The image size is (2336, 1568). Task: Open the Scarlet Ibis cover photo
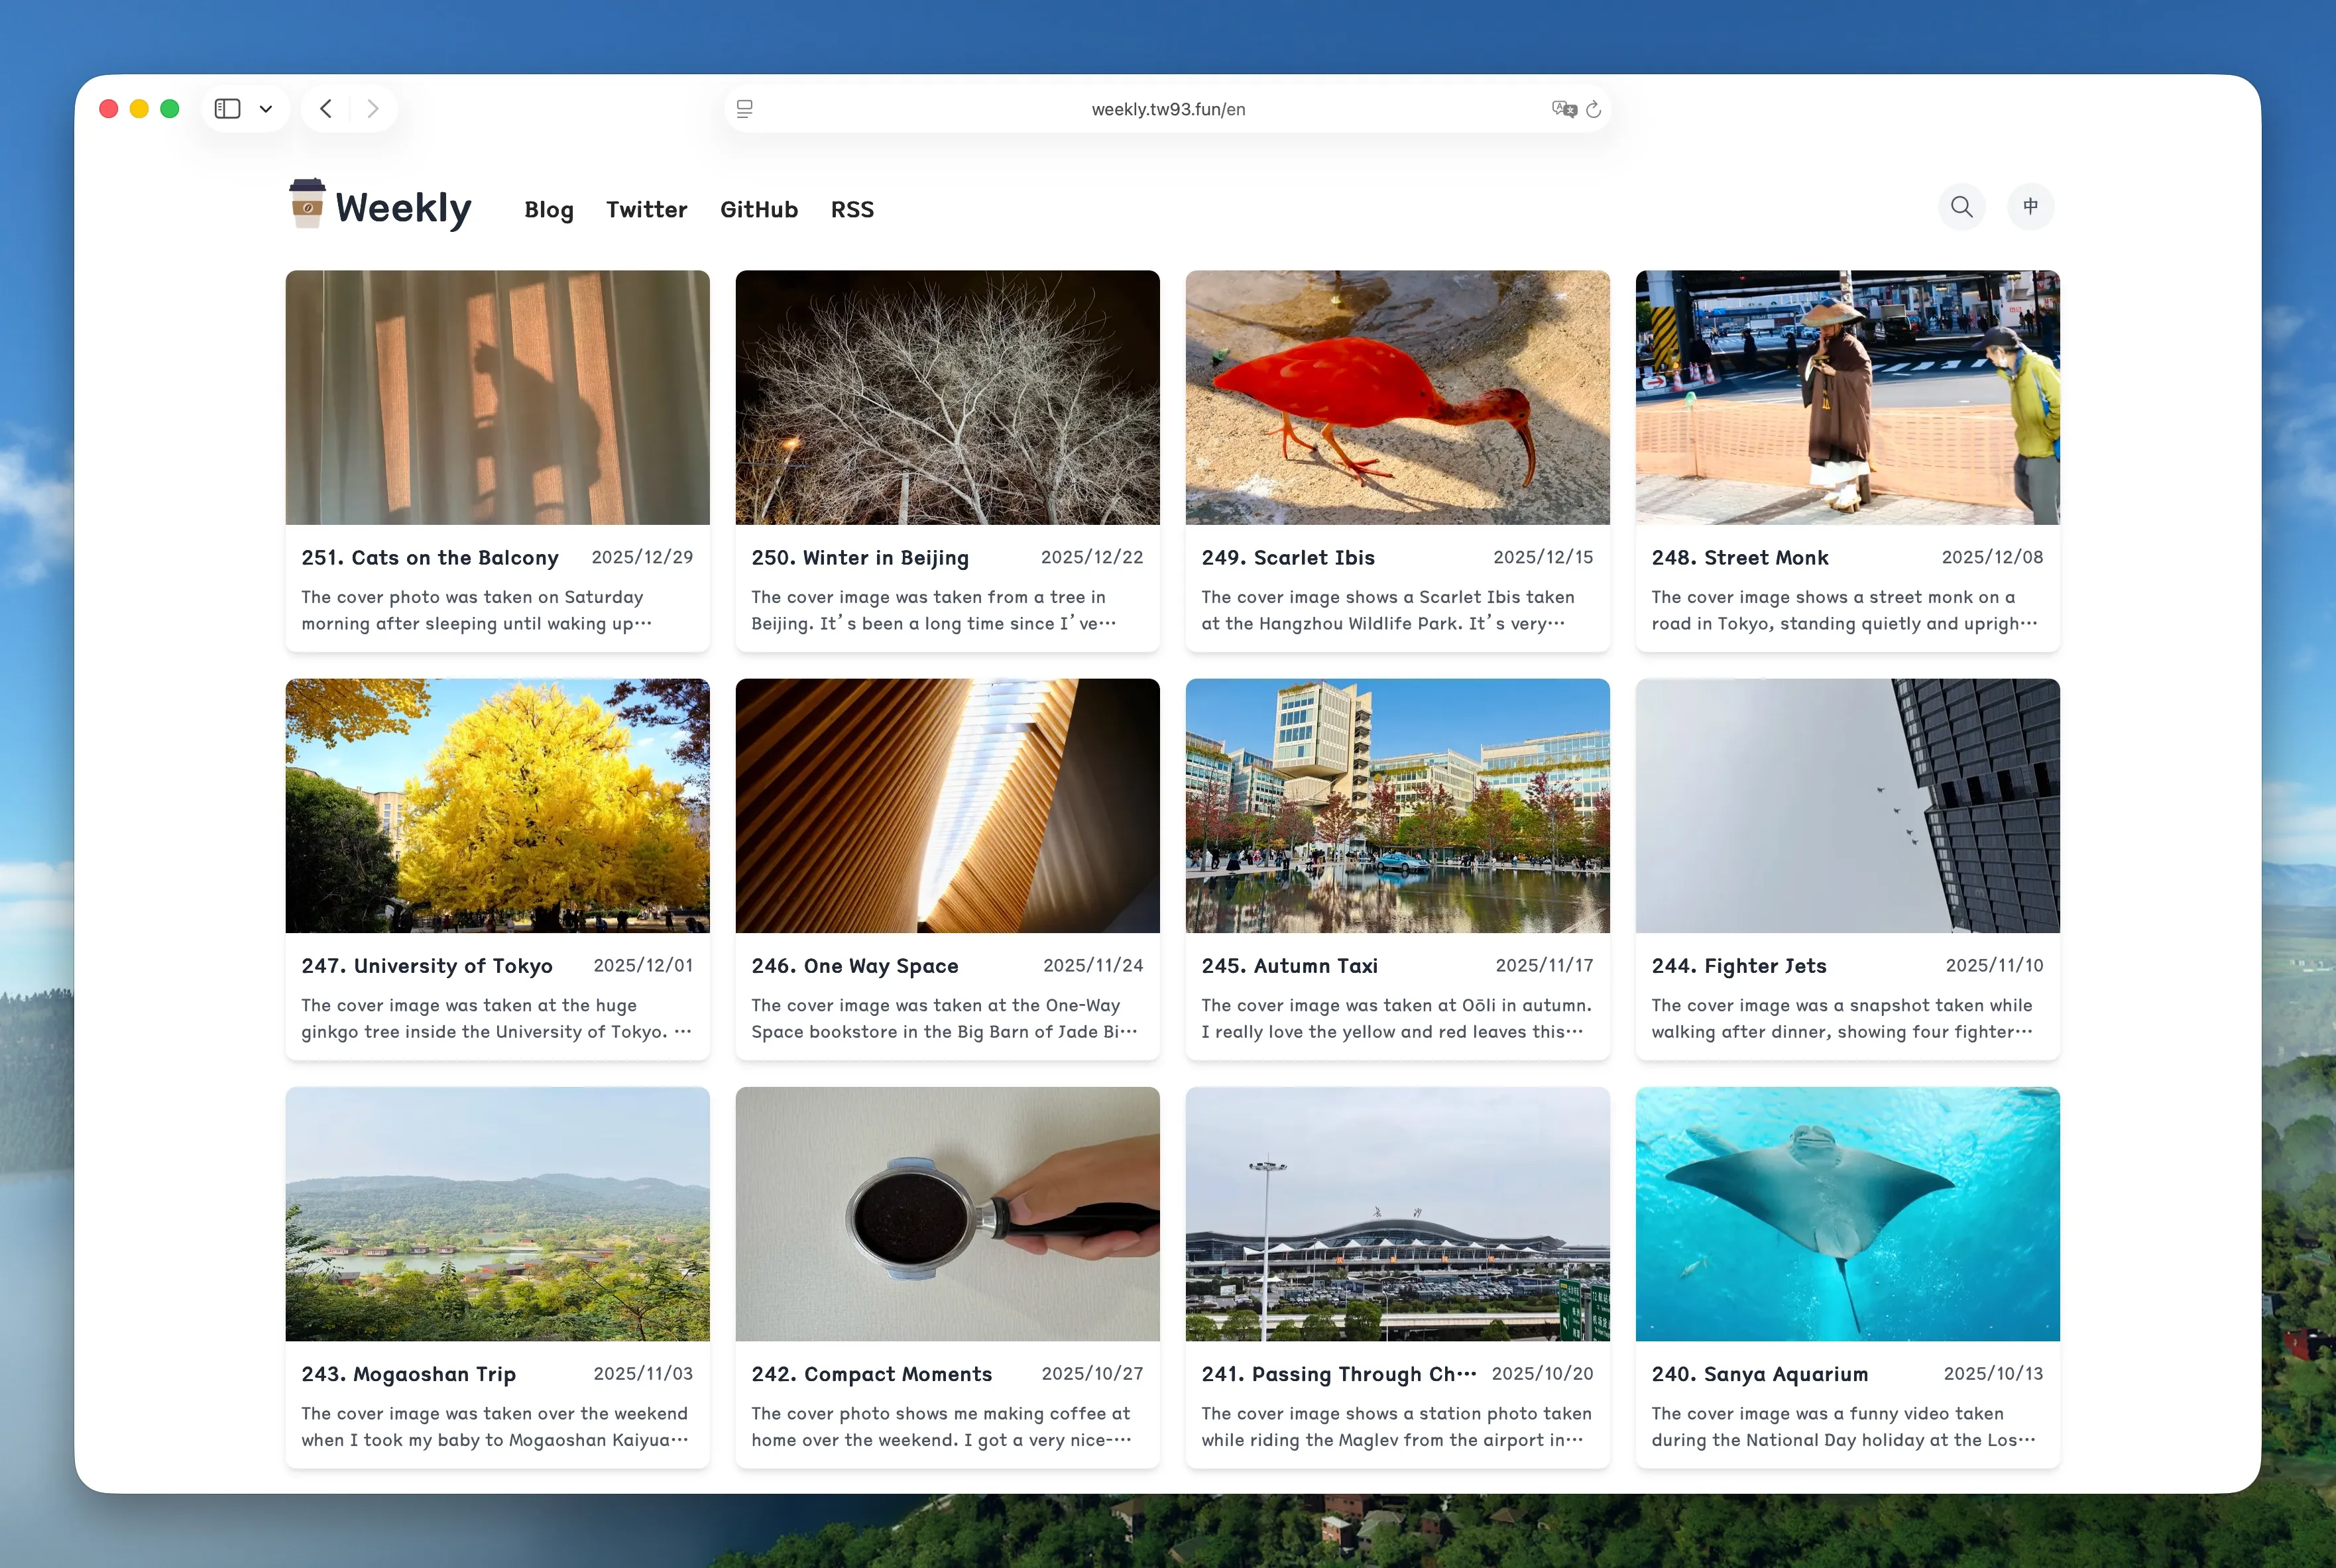tap(1397, 397)
